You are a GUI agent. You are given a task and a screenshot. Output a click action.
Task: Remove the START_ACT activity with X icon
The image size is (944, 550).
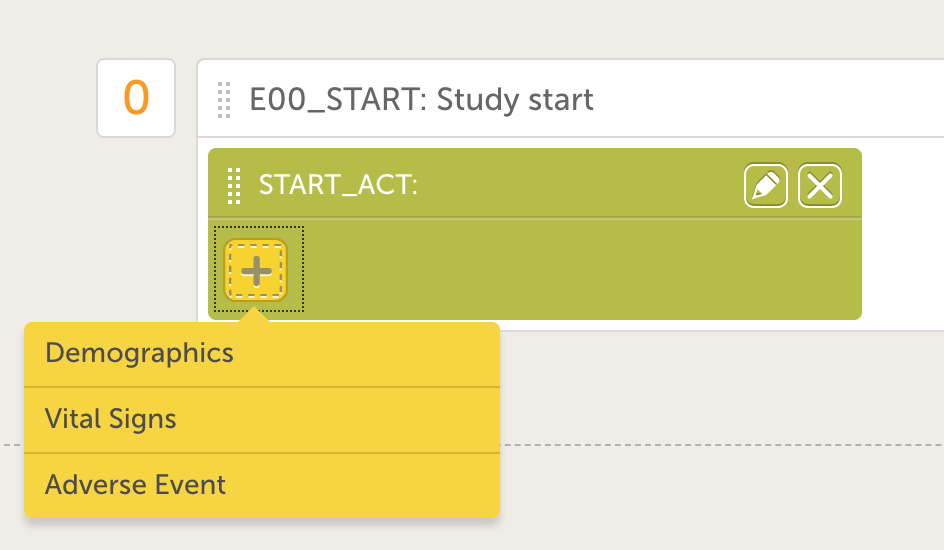tap(820, 186)
